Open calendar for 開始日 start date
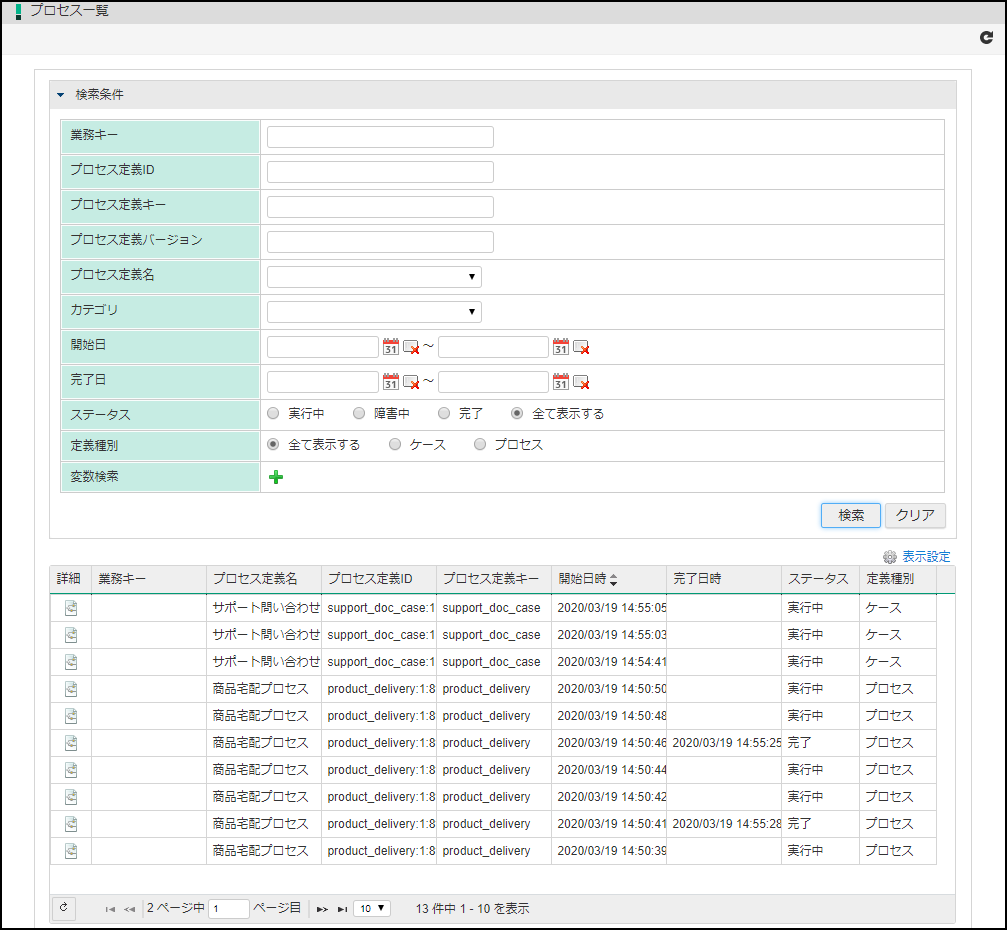The height and width of the screenshot is (930, 1007). tap(390, 347)
